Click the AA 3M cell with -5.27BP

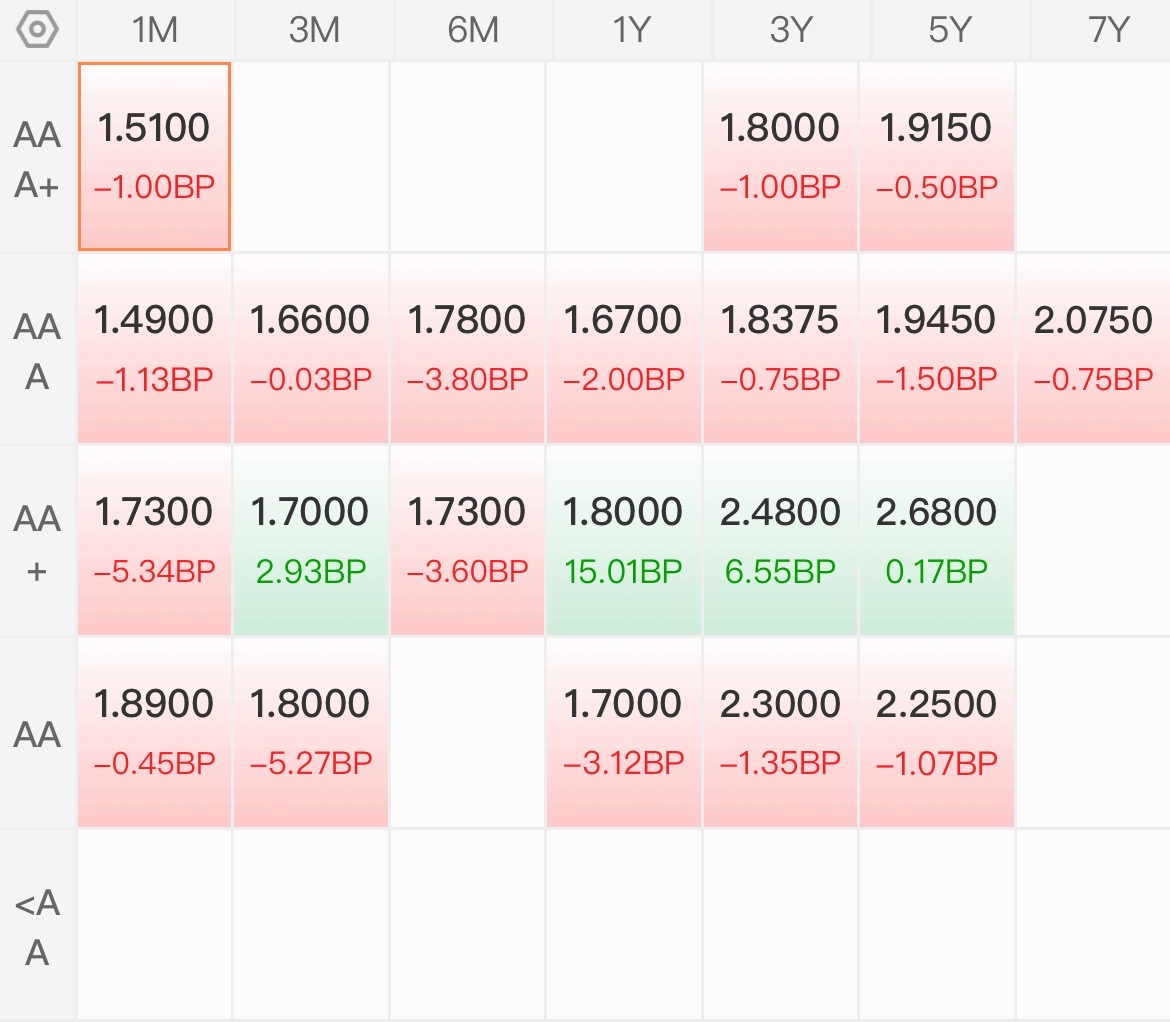click(x=310, y=733)
